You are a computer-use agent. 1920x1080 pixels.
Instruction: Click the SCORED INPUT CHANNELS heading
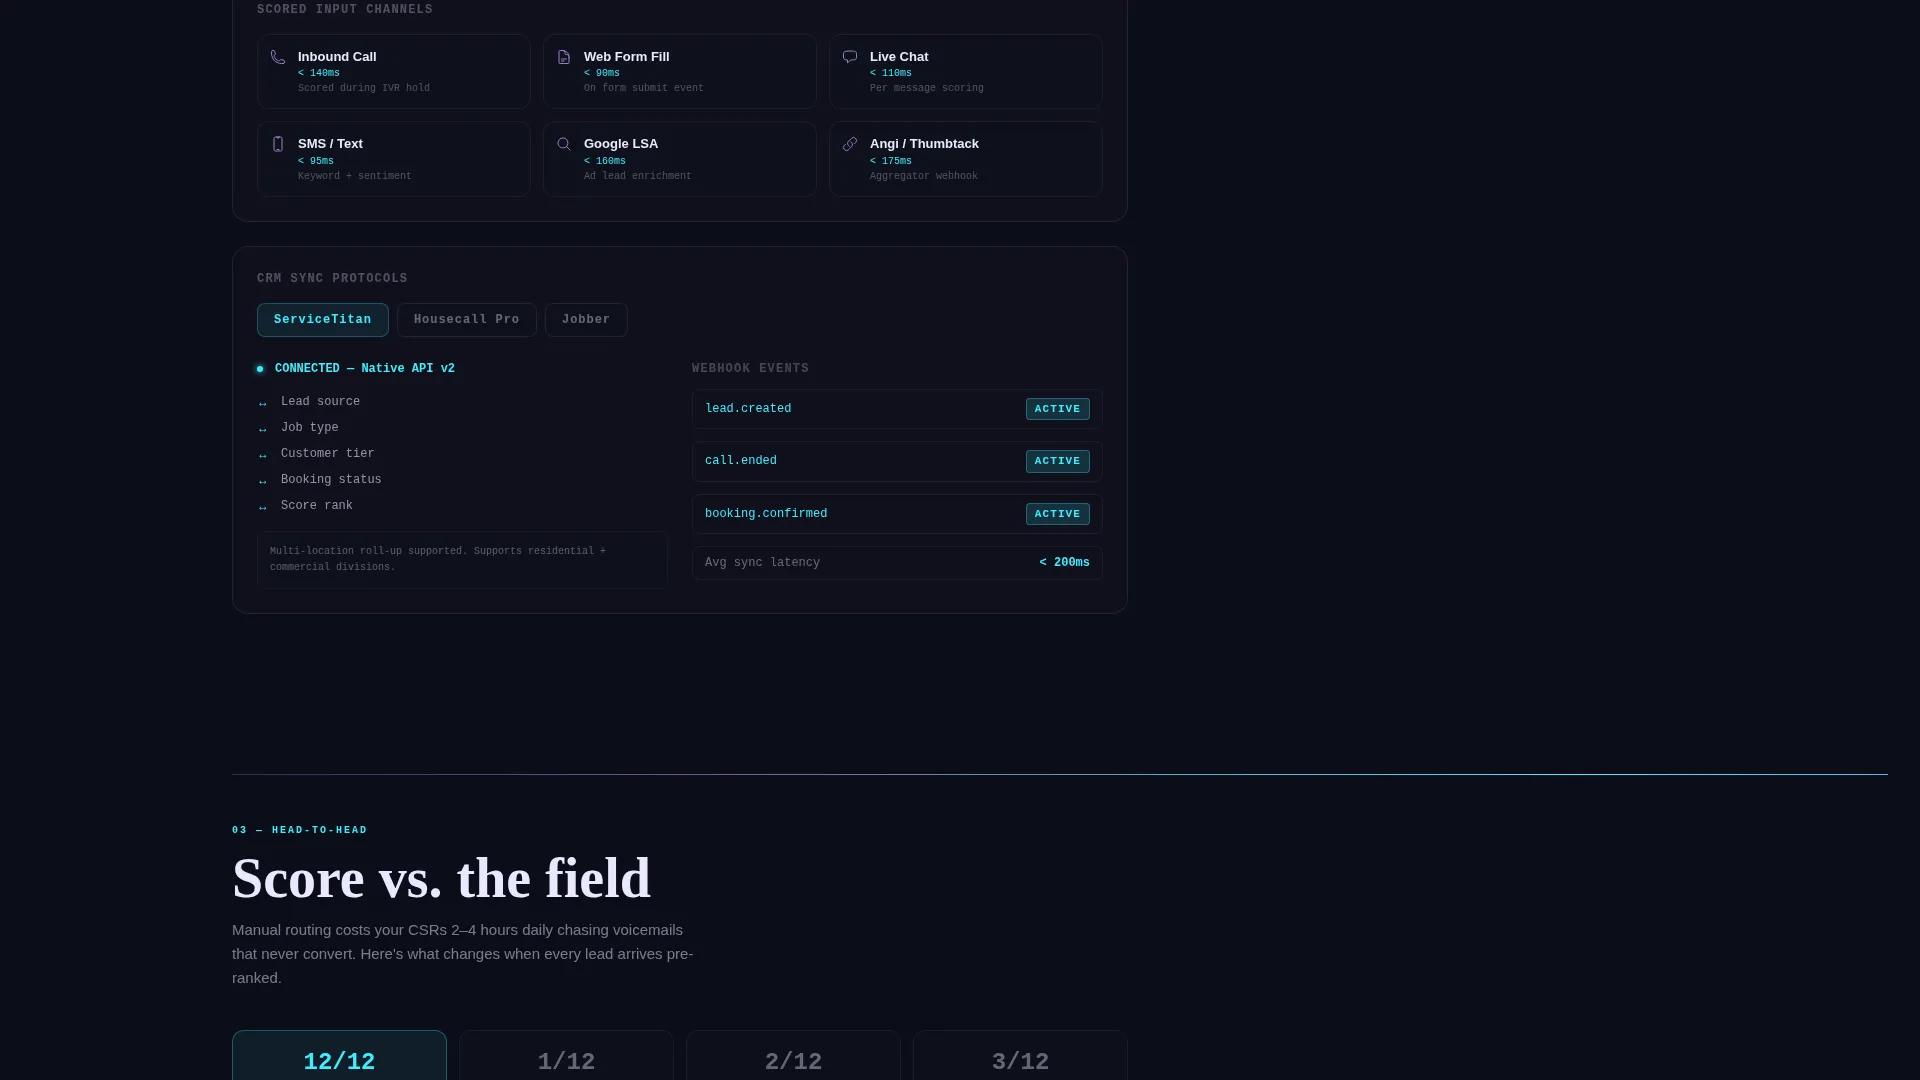(345, 10)
